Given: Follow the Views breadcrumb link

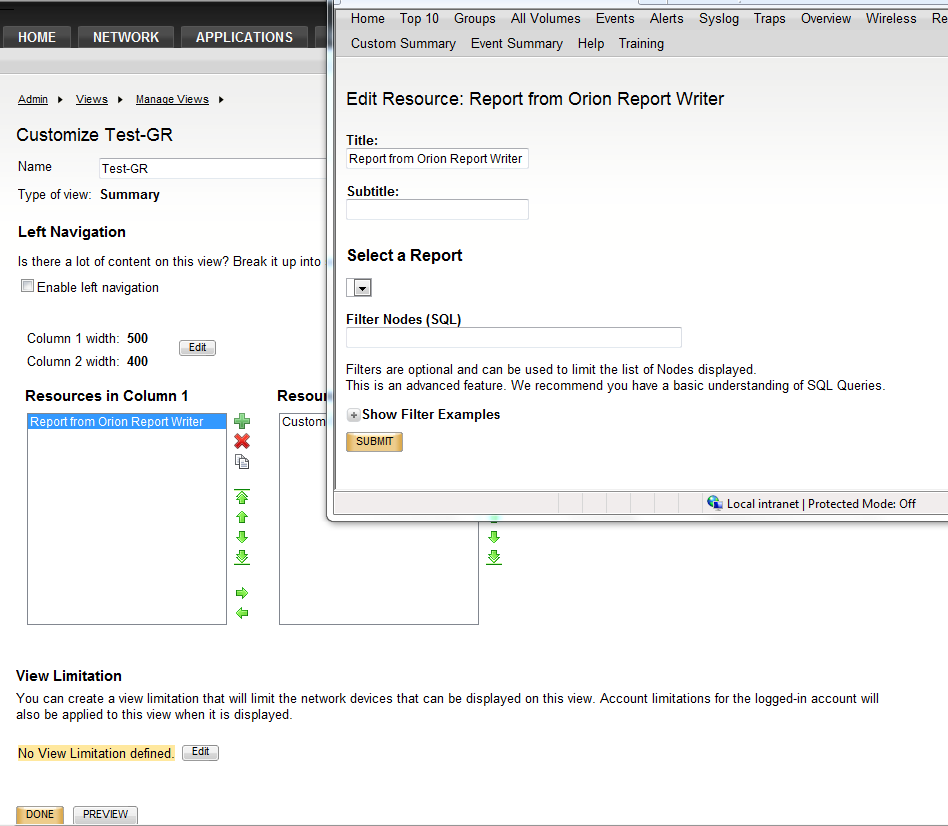Looking at the screenshot, I should click(x=92, y=99).
